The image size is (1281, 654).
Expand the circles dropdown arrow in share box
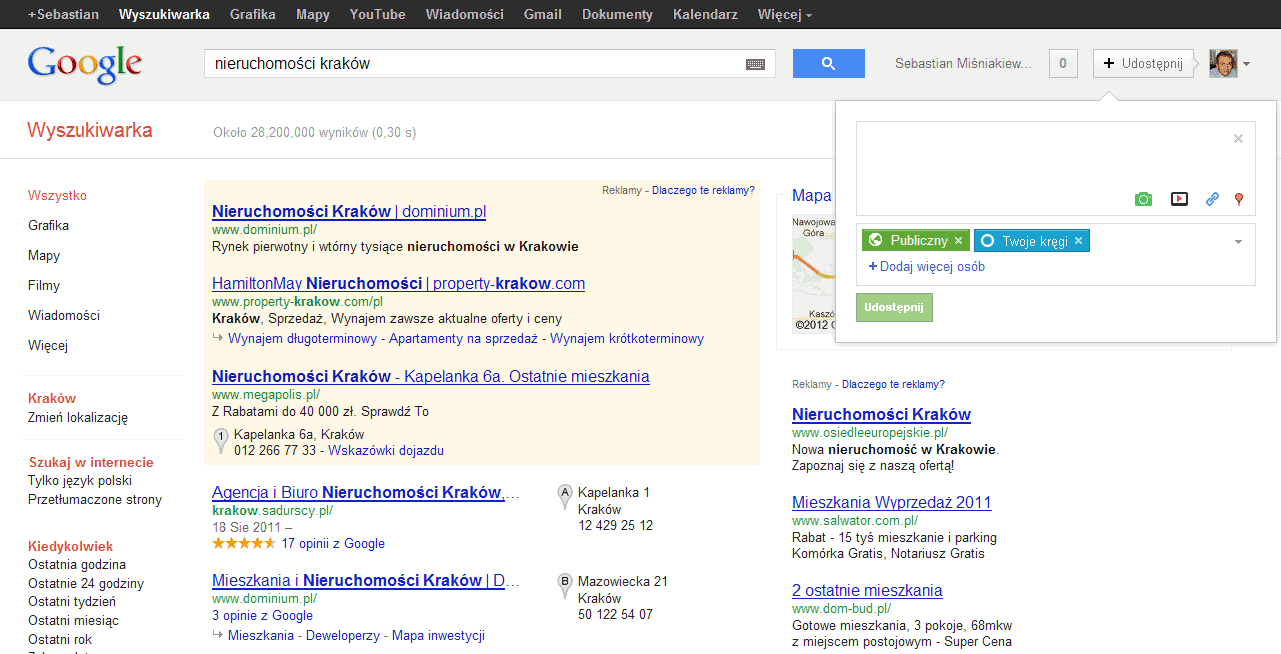[1237, 241]
